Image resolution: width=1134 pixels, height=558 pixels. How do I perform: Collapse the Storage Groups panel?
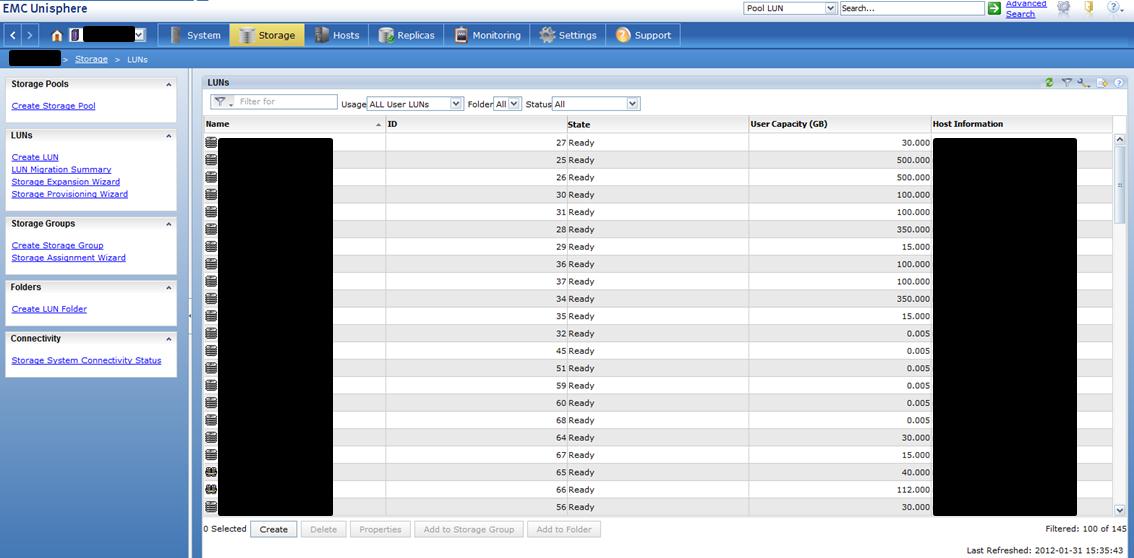(x=169, y=224)
